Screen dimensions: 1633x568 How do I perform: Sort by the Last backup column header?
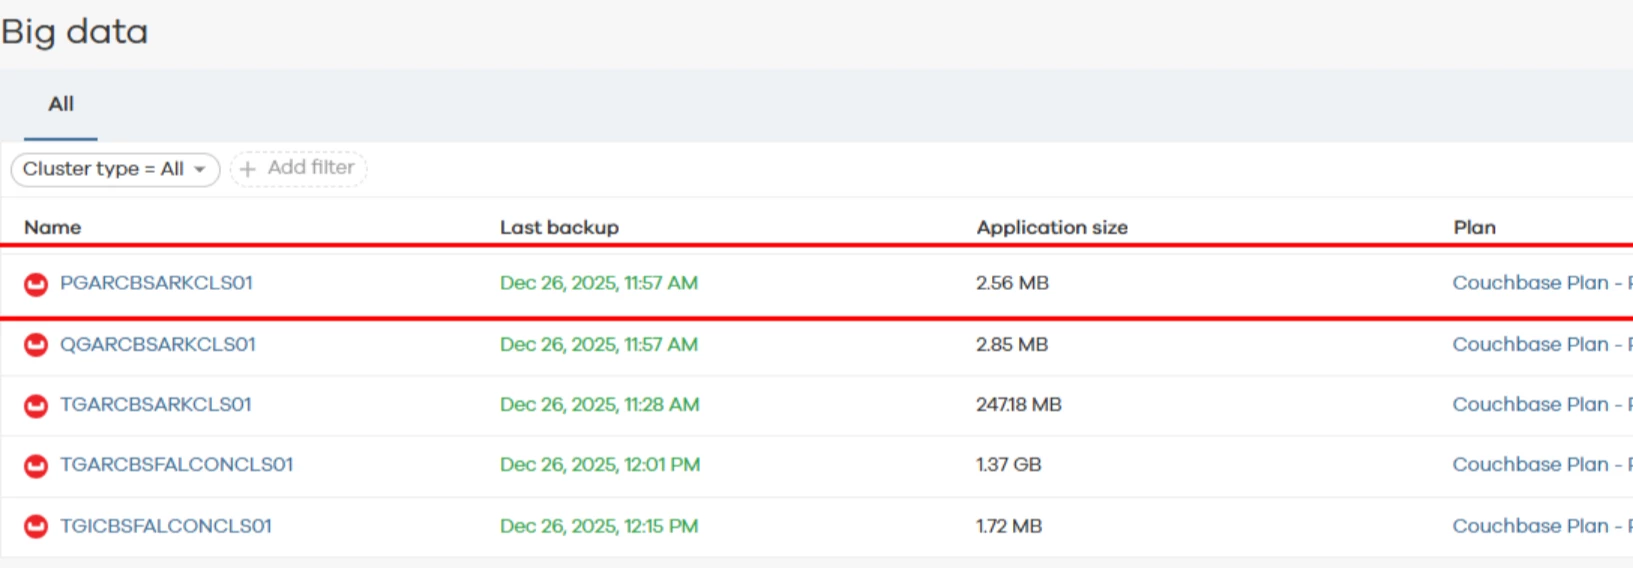pyautogui.click(x=559, y=227)
